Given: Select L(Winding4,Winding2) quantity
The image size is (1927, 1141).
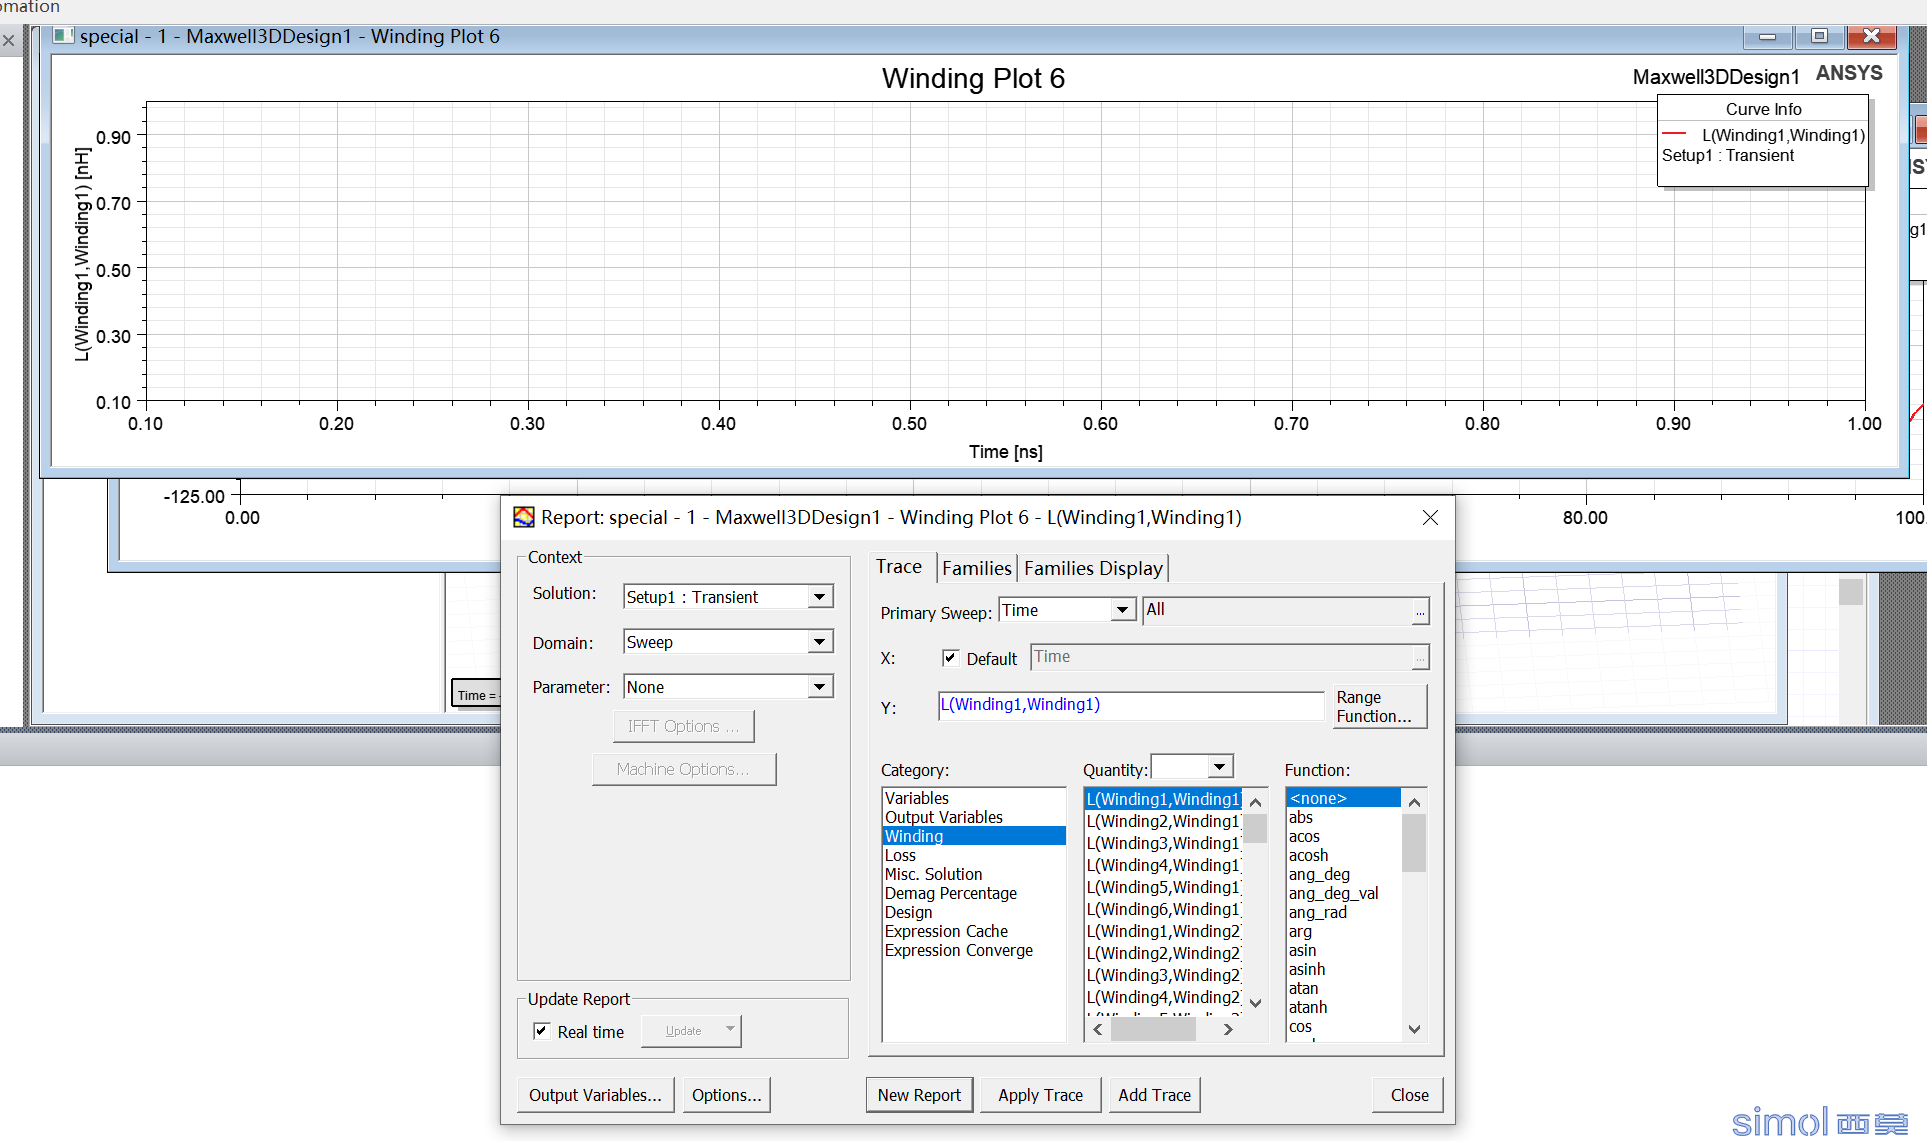Looking at the screenshot, I should point(1163,997).
